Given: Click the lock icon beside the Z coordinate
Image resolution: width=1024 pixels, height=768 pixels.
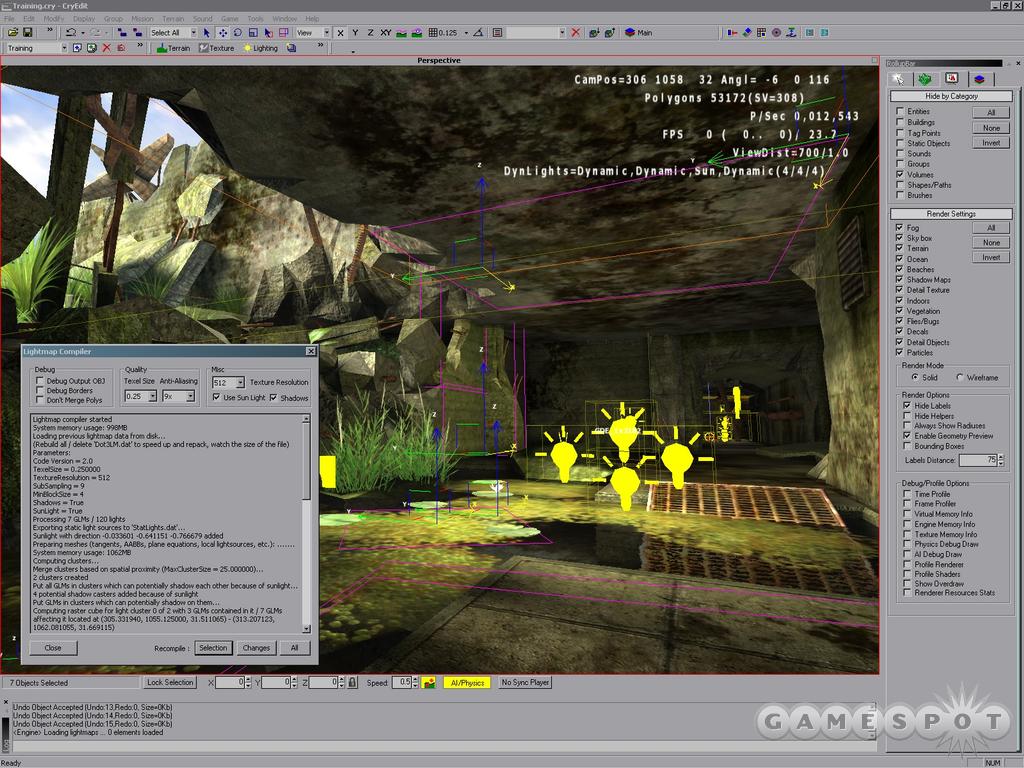Looking at the screenshot, I should (x=353, y=682).
